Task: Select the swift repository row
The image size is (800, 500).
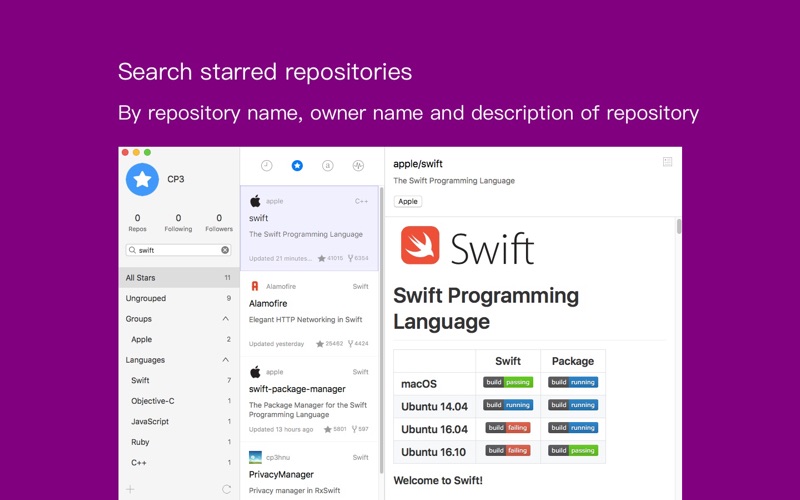Action: 309,228
